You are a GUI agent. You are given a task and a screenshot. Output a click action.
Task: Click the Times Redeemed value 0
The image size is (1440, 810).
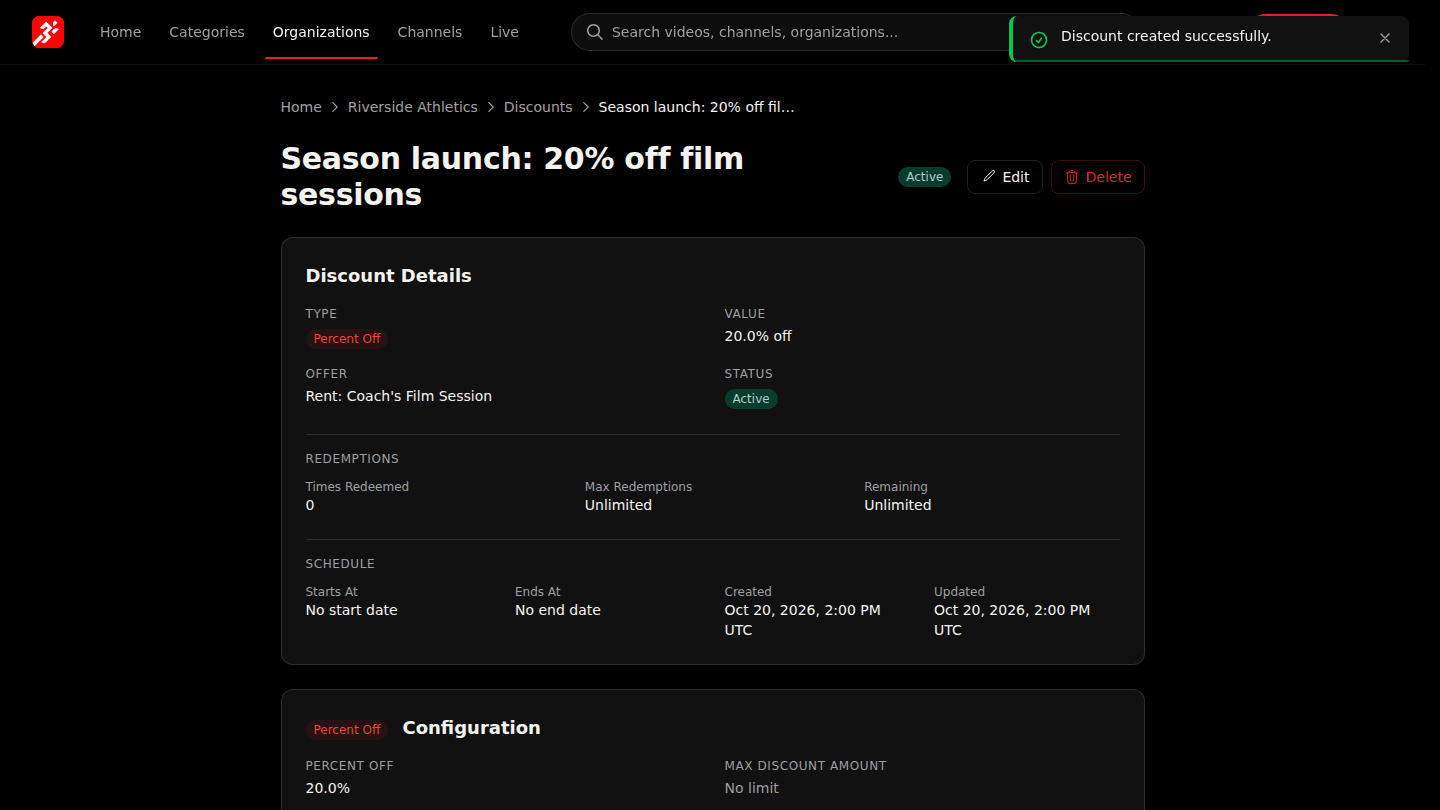[x=310, y=505]
